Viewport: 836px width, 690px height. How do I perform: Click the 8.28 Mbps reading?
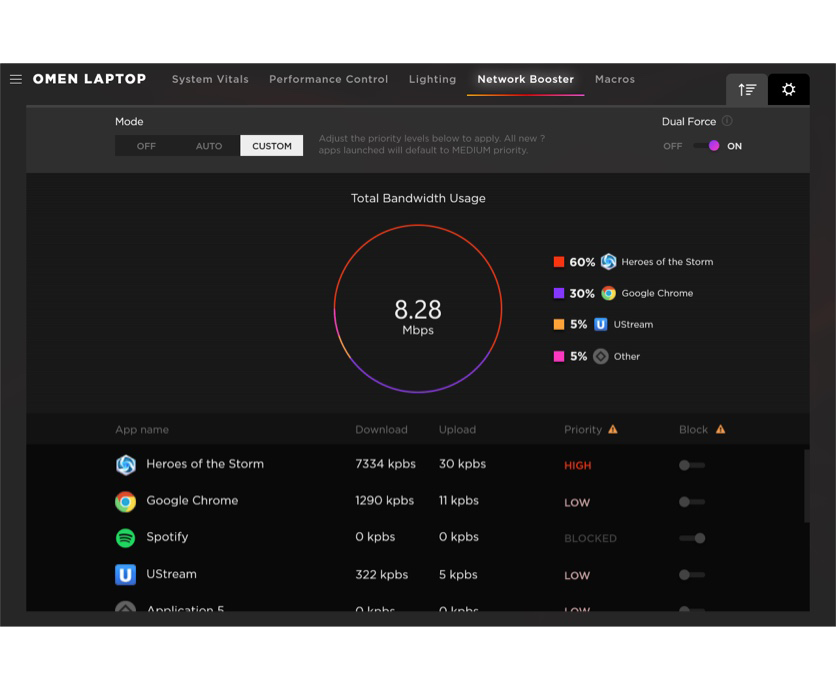point(418,317)
